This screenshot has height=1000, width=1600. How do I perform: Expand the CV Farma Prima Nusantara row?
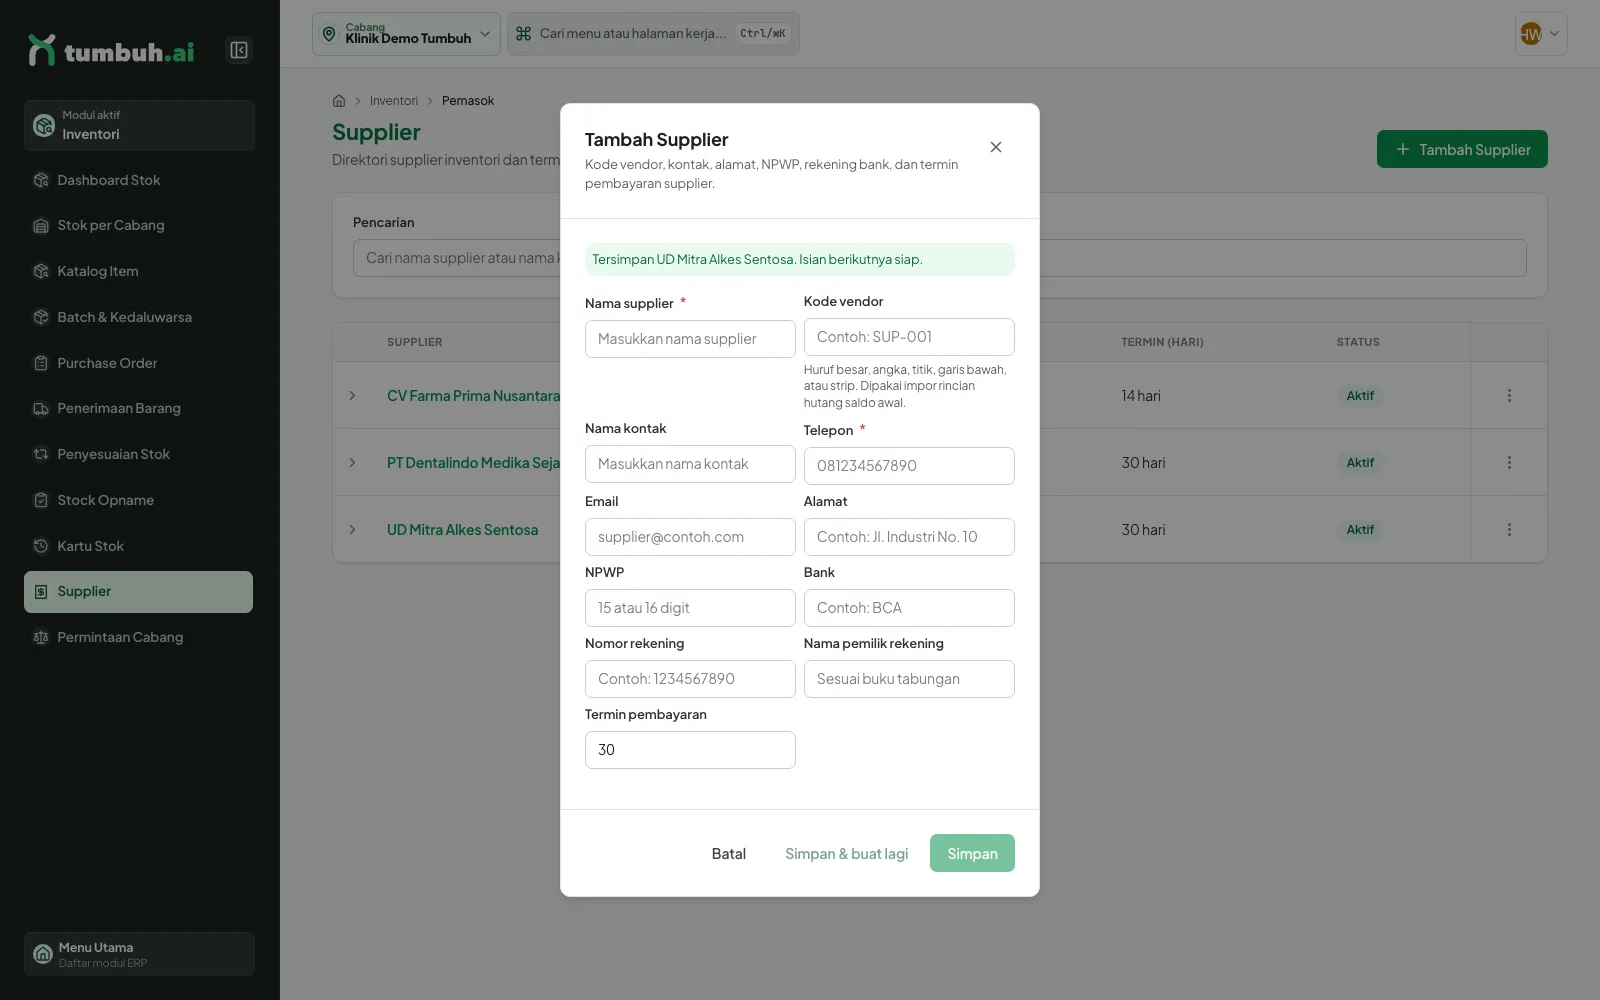point(352,396)
